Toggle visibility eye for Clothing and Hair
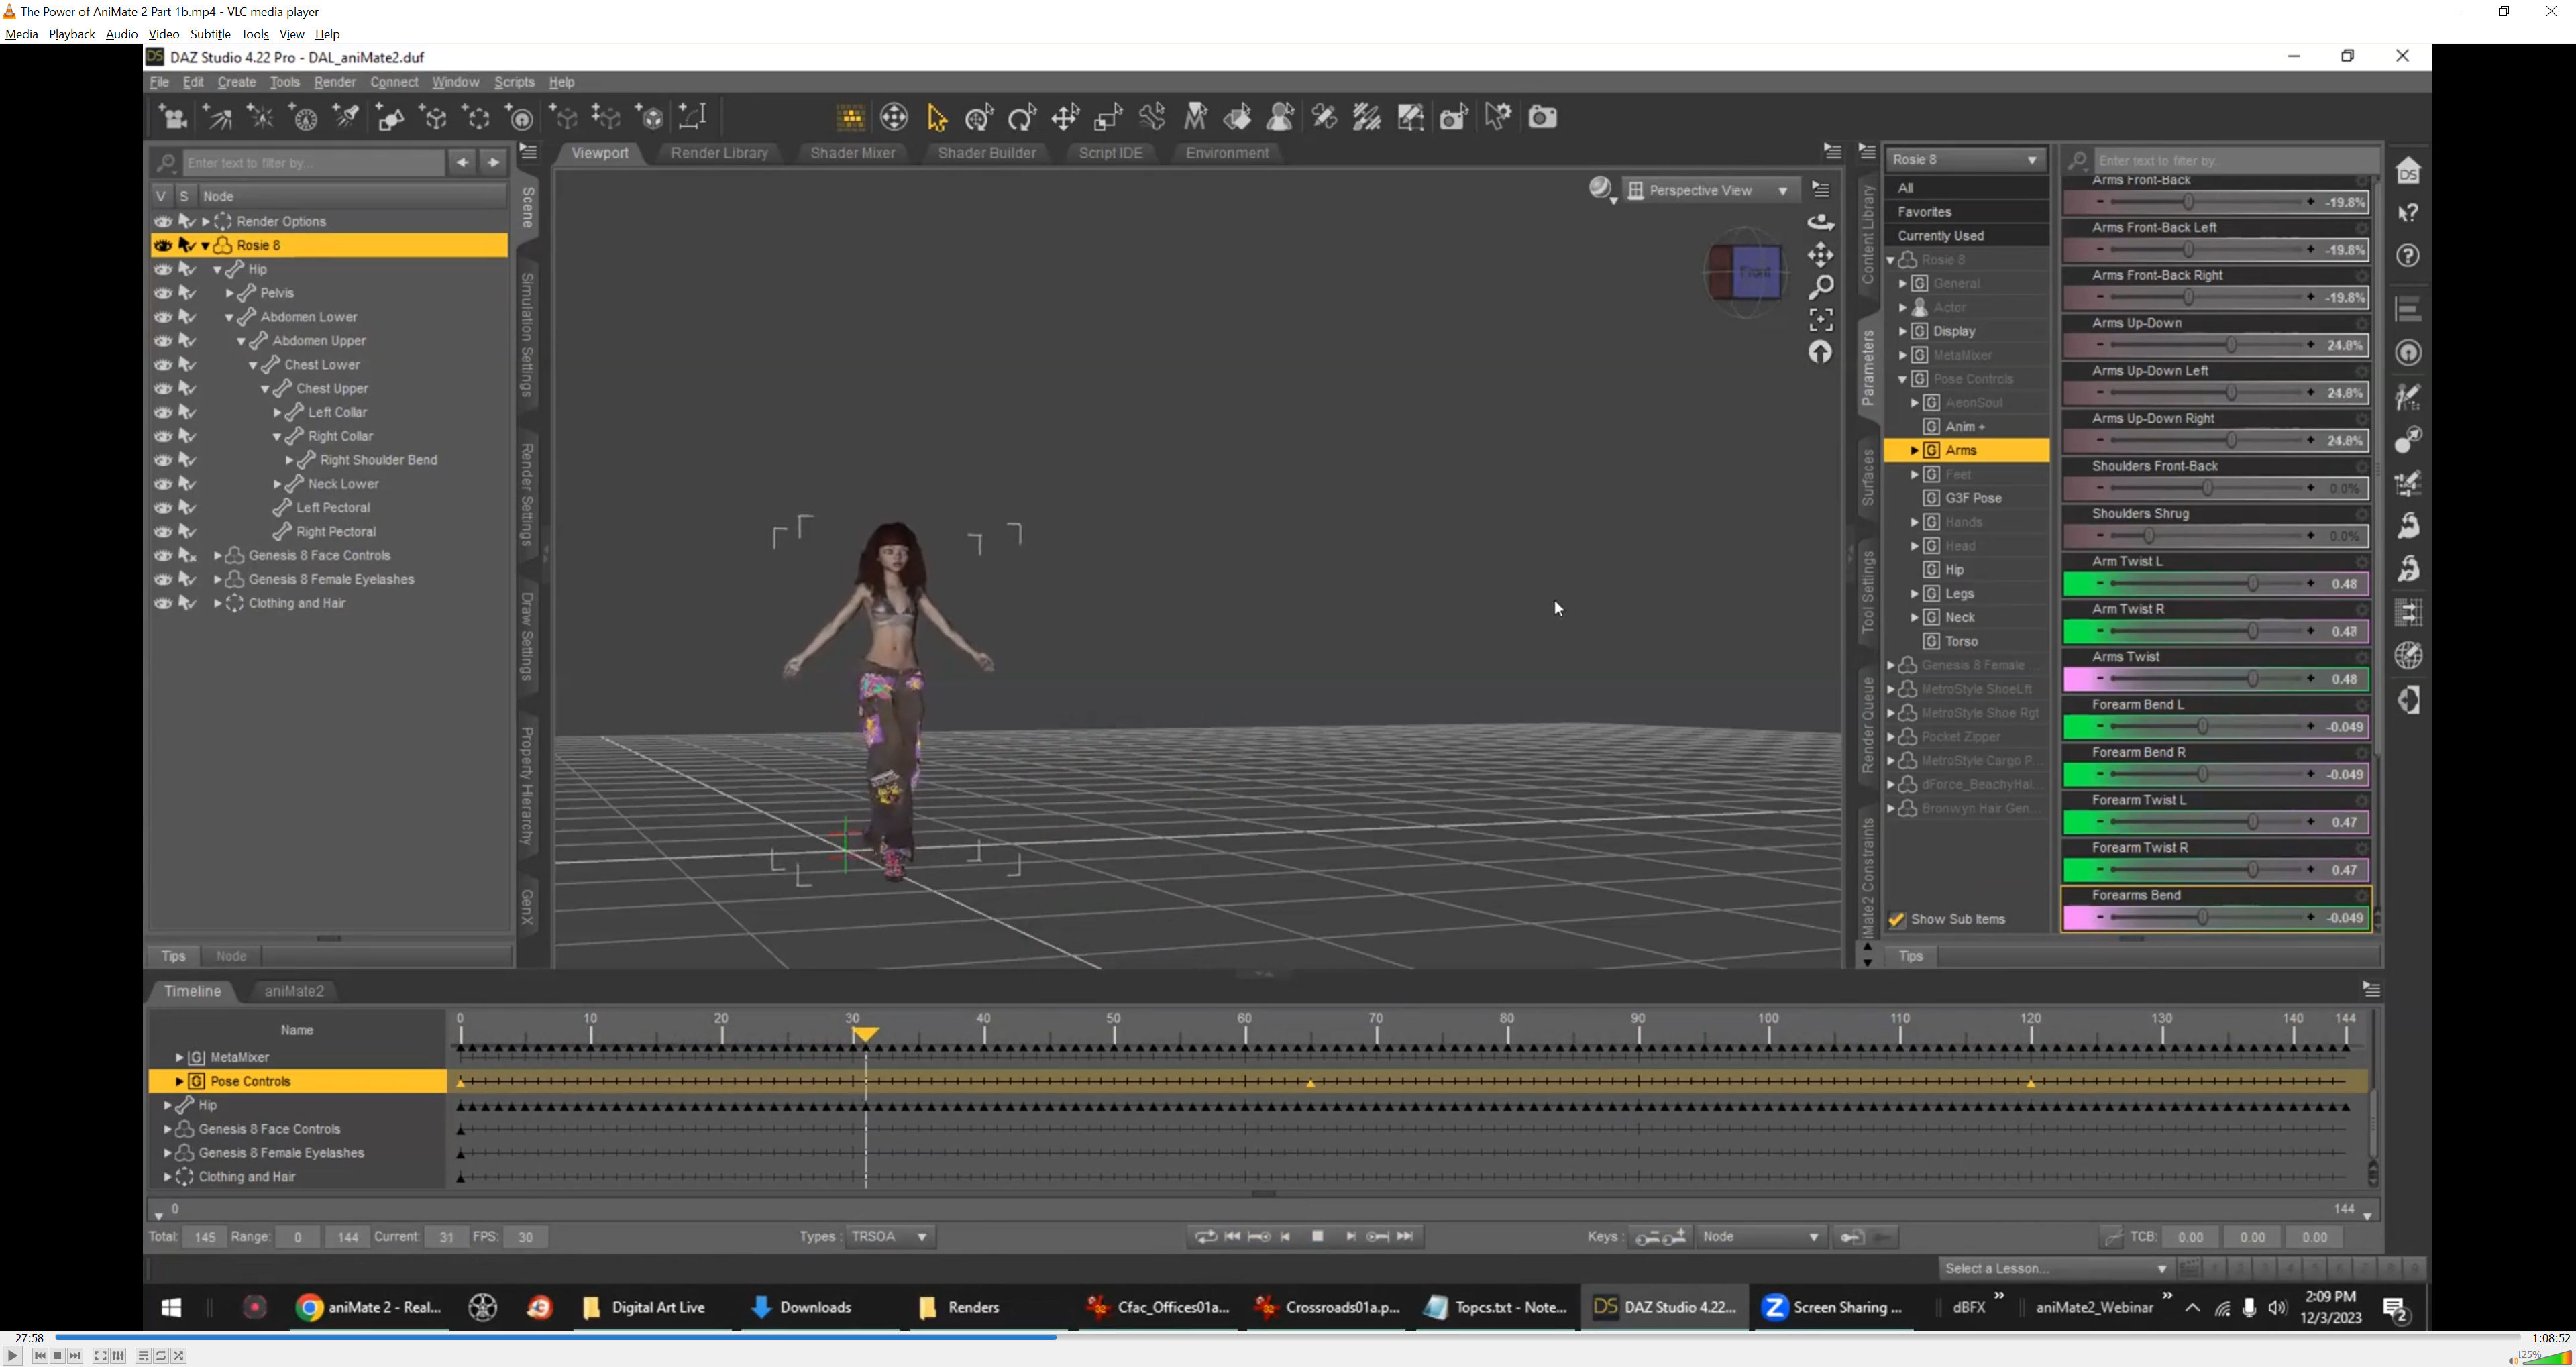Image resolution: width=2576 pixels, height=1367 pixels. [162, 603]
